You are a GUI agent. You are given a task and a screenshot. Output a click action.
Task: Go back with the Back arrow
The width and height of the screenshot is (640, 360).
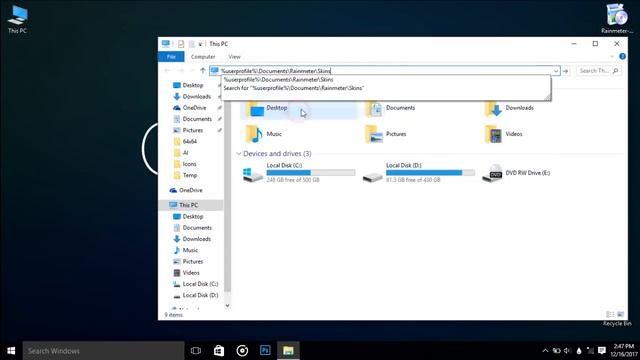[167, 71]
